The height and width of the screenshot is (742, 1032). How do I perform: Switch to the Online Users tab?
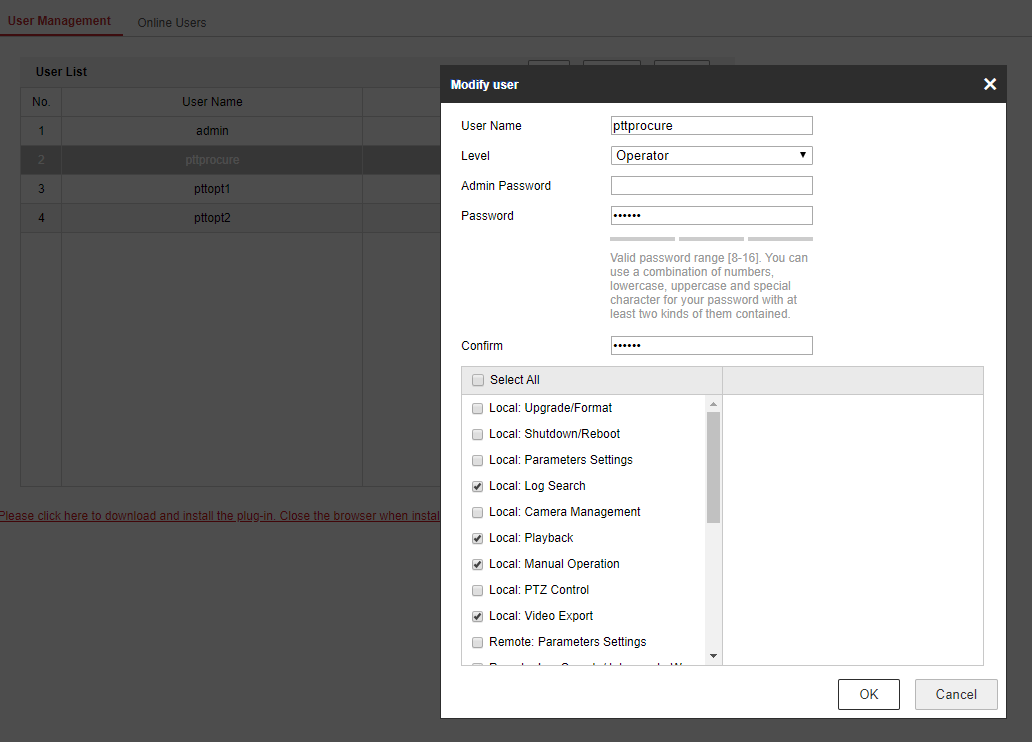(x=172, y=22)
